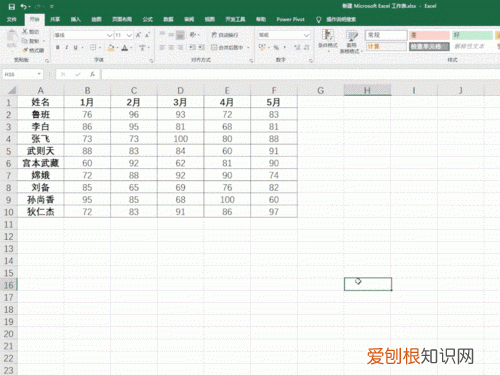Toggle Bottom Align
The image size is (500, 375).
coord(180,35)
